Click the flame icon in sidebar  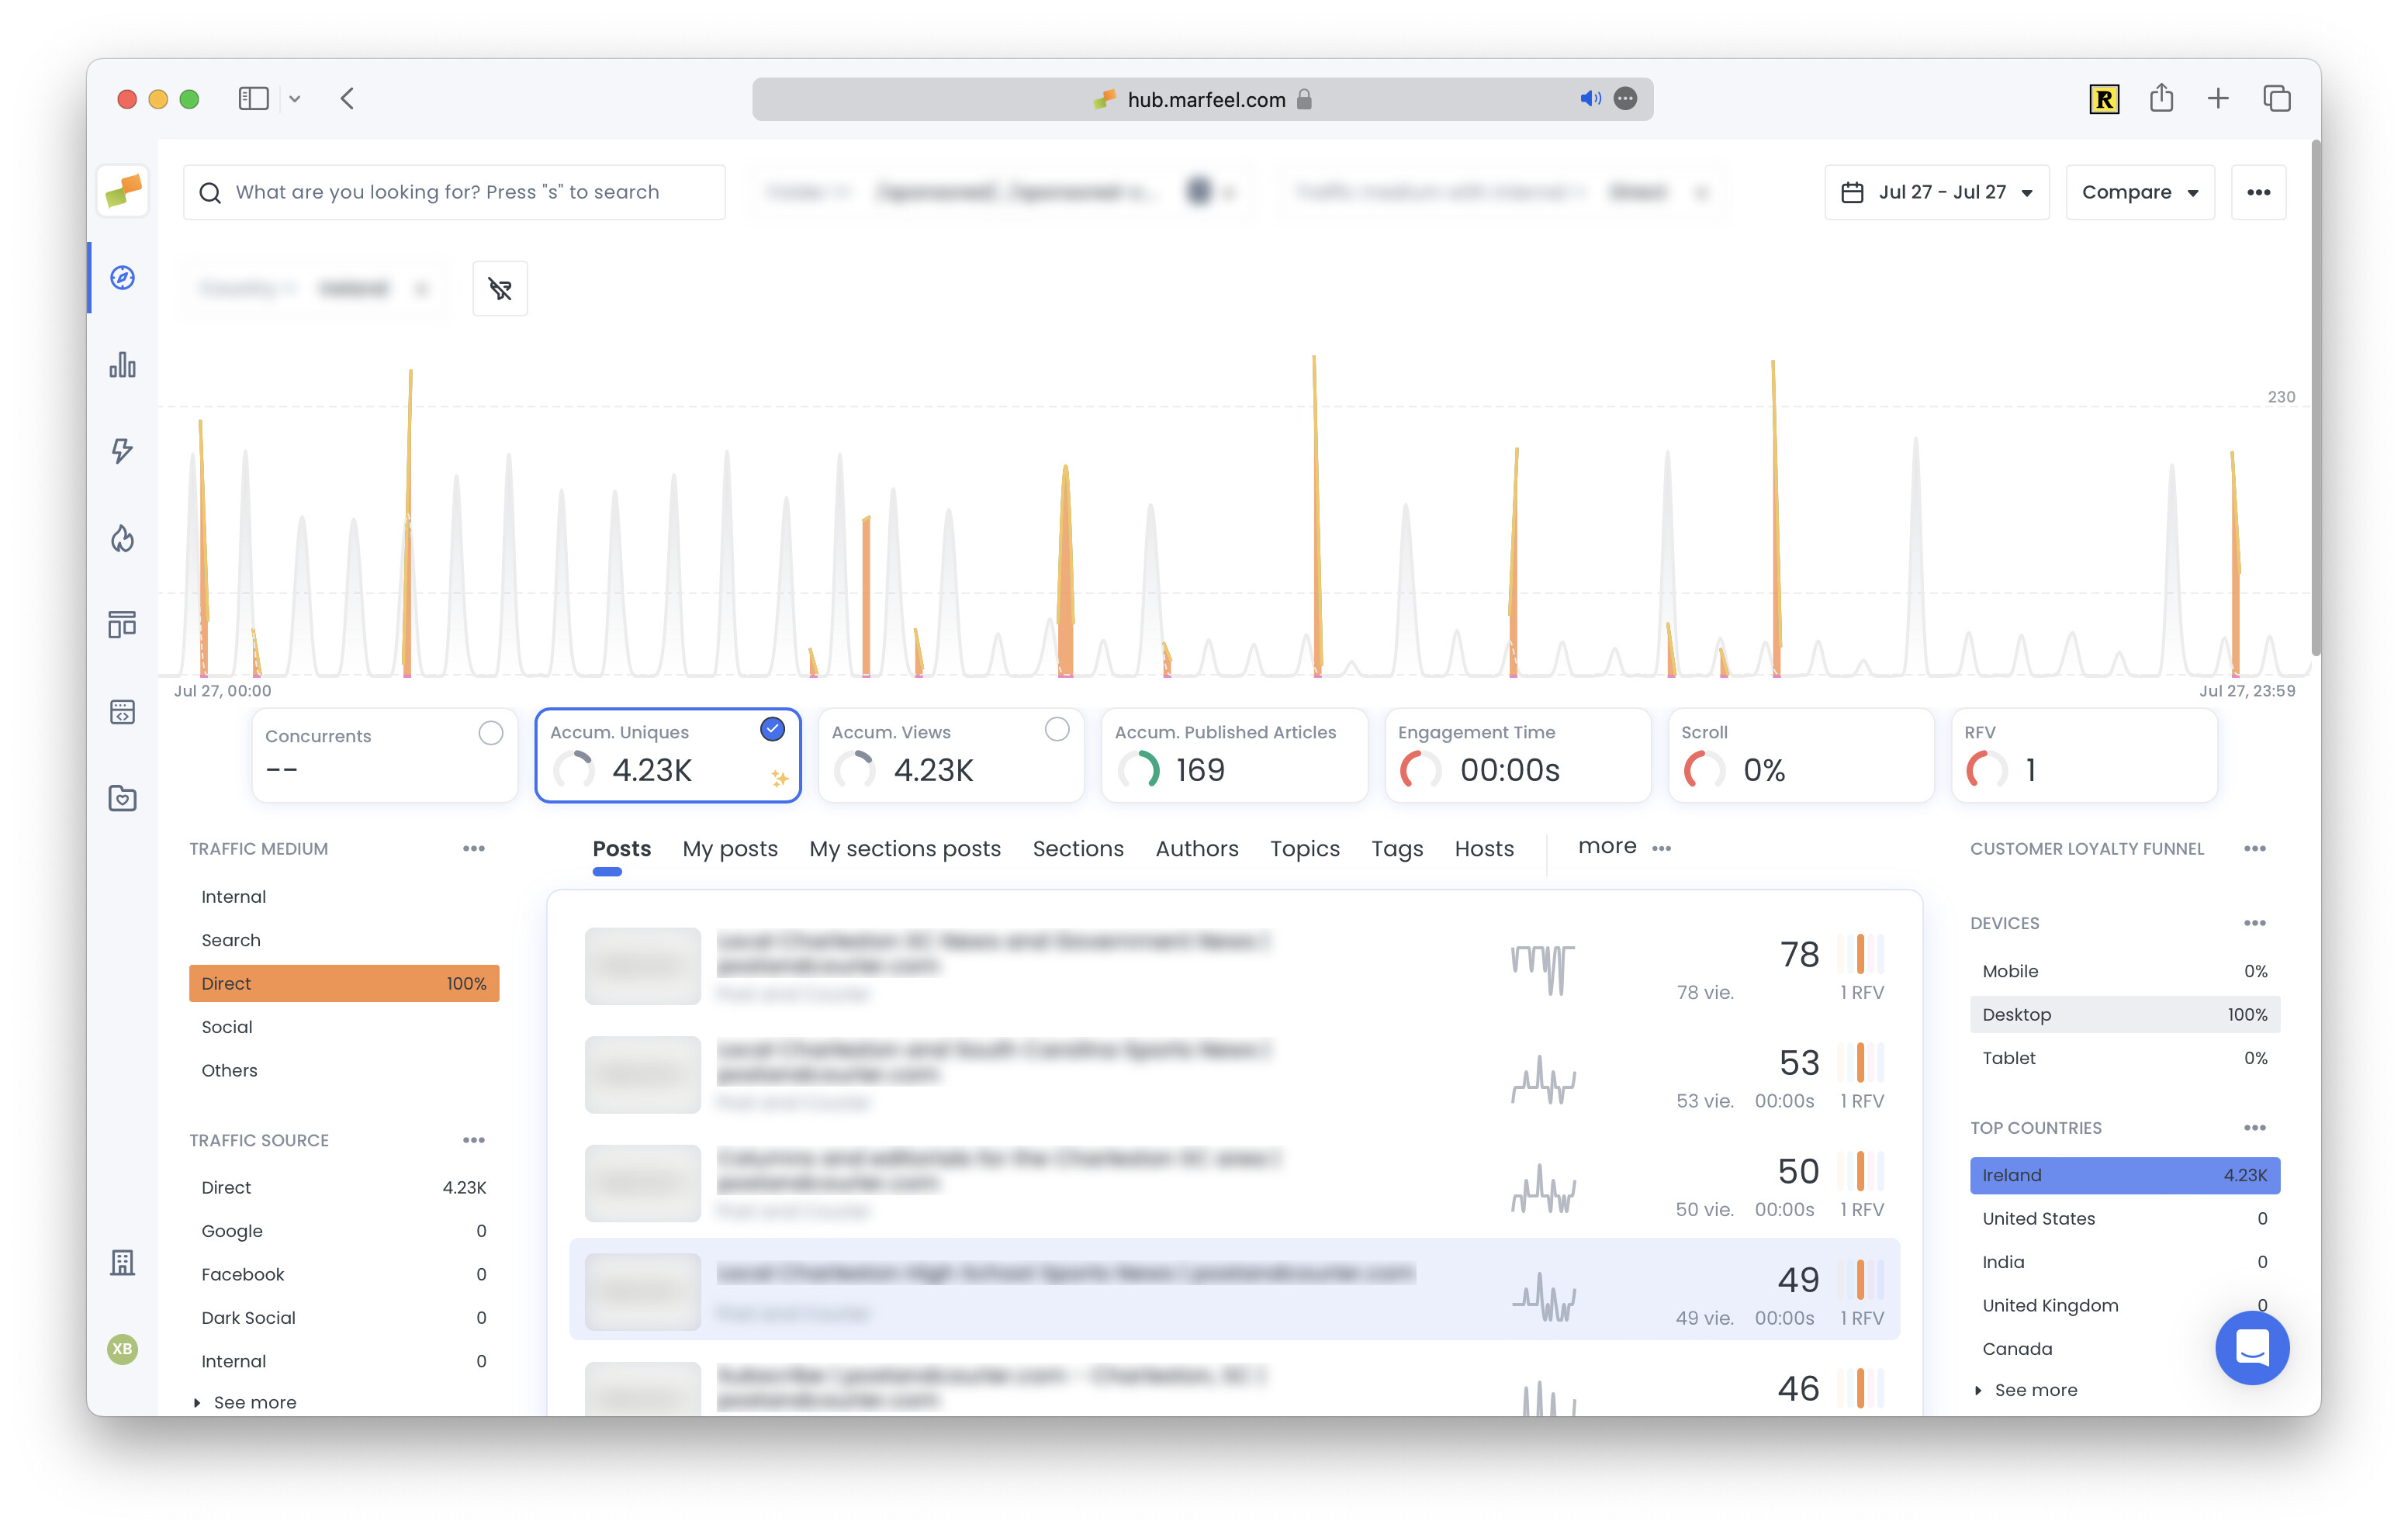tap(122, 539)
